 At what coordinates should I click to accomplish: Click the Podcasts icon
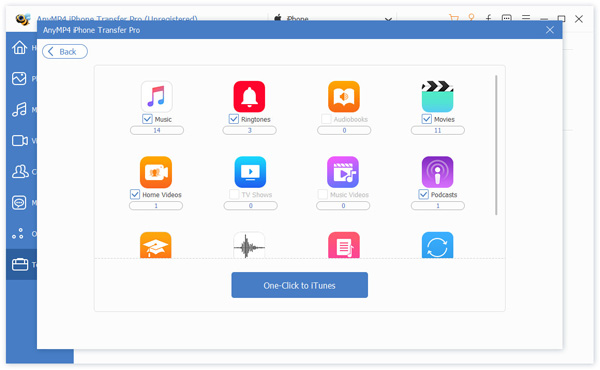(x=437, y=172)
